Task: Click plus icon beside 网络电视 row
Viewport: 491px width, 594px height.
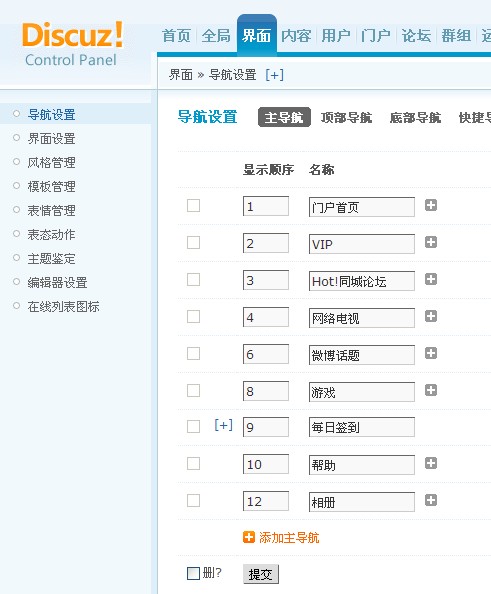Action: tap(431, 316)
